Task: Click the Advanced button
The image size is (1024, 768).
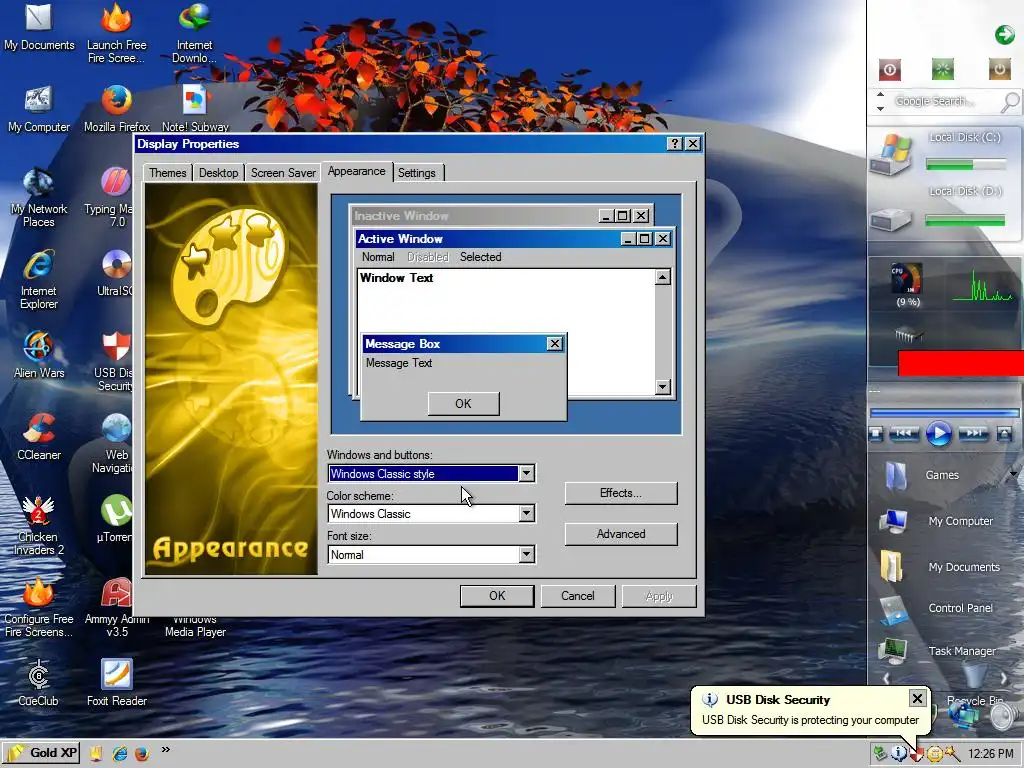Action: tap(620, 534)
